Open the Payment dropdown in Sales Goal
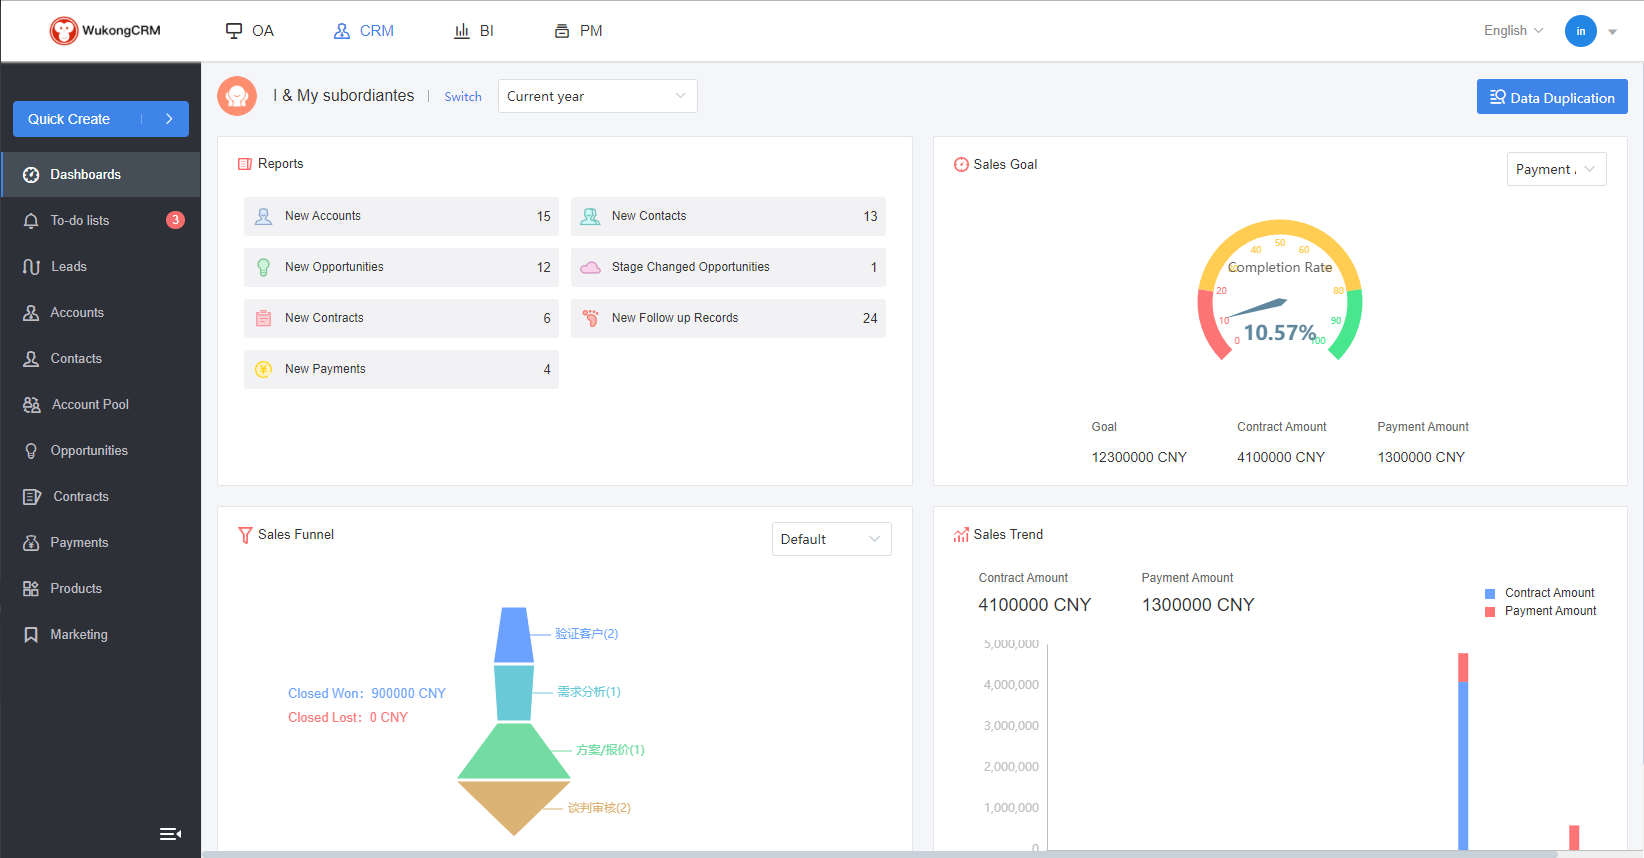1644x858 pixels. tap(1556, 169)
